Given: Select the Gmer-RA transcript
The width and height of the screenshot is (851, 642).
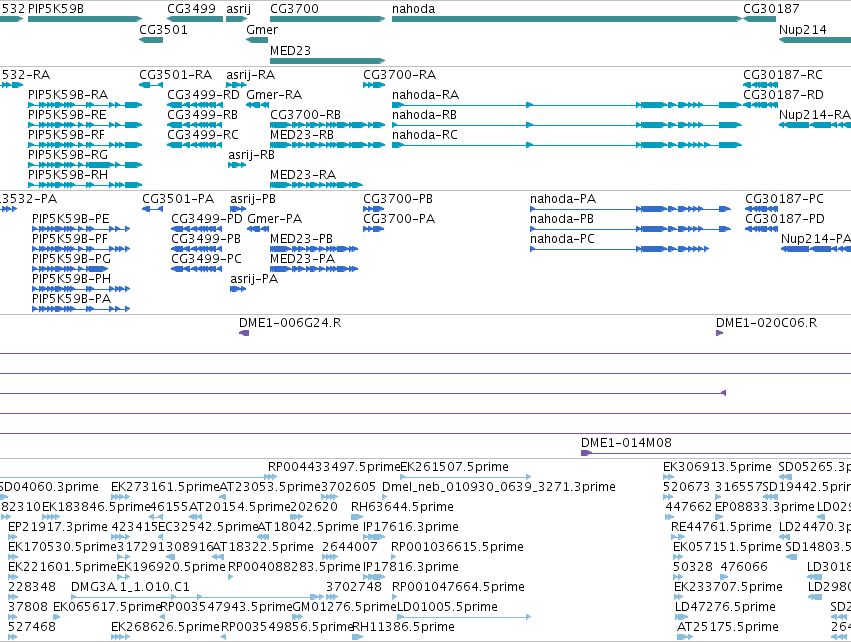Looking at the screenshot, I should [257, 105].
